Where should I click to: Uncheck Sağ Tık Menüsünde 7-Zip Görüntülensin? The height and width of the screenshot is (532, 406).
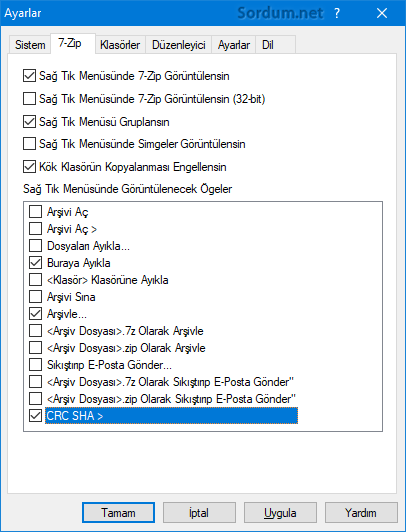pyautogui.click(x=29, y=76)
